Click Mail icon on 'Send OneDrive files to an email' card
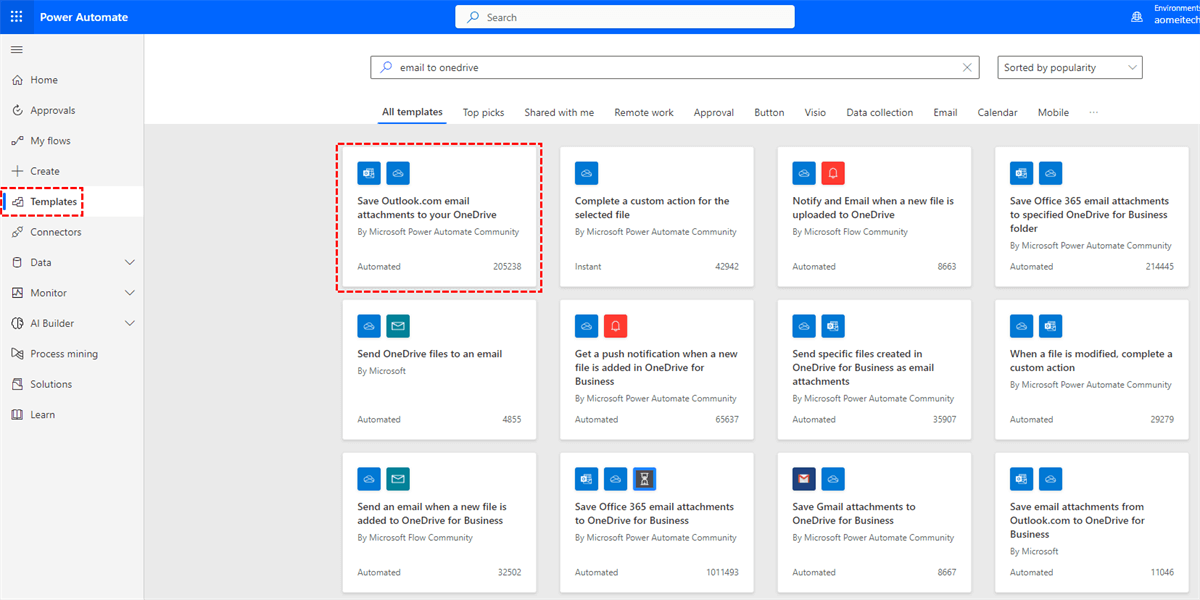1200x600 pixels. (398, 326)
